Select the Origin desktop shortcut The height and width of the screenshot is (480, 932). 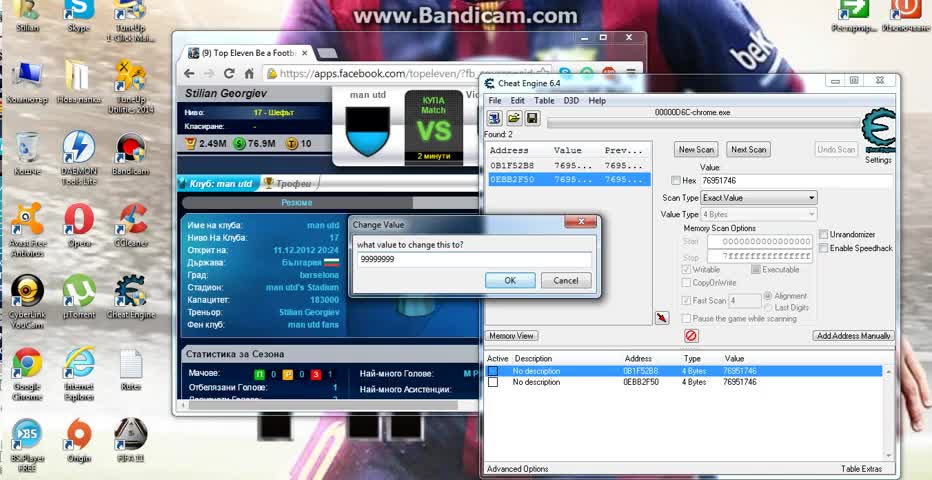pos(79,441)
